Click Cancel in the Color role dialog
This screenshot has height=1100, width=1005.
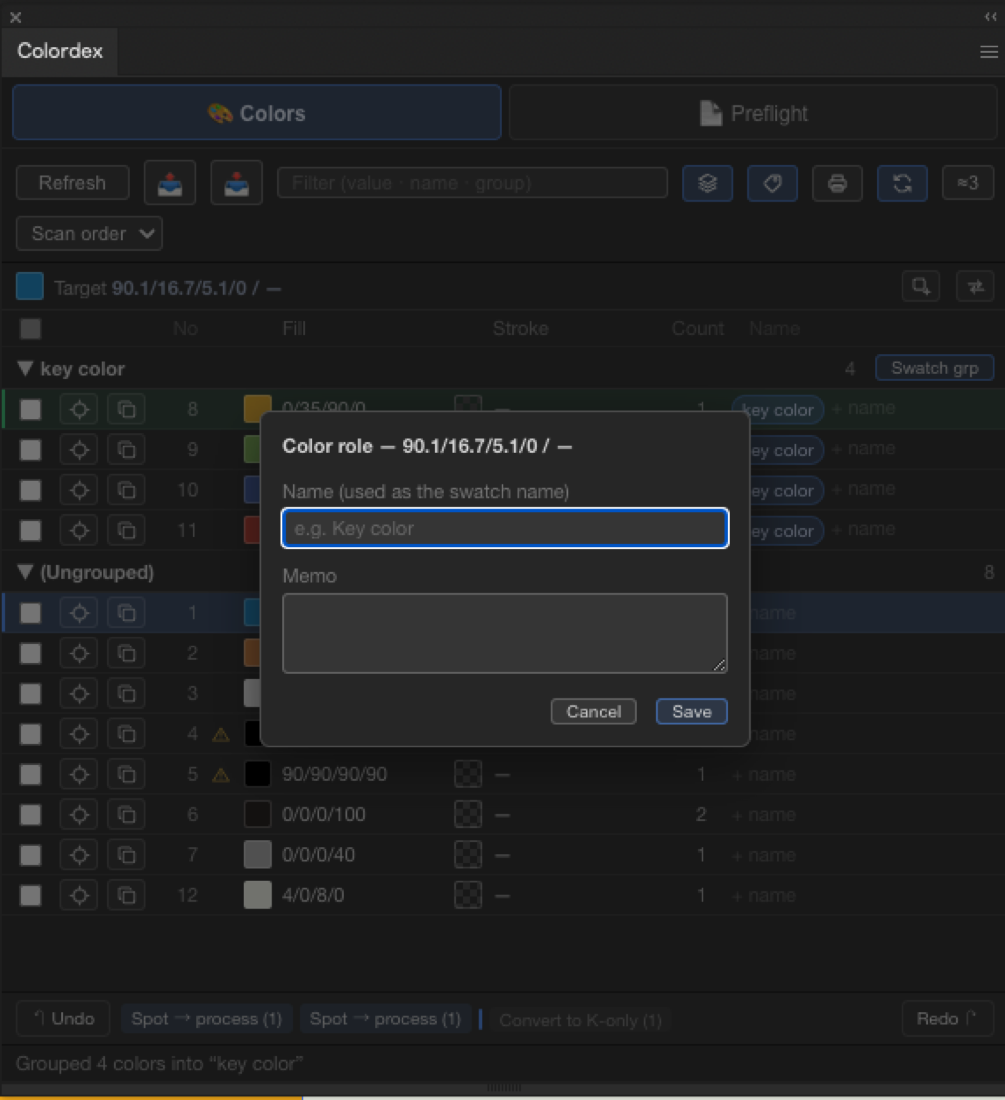(x=593, y=711)
